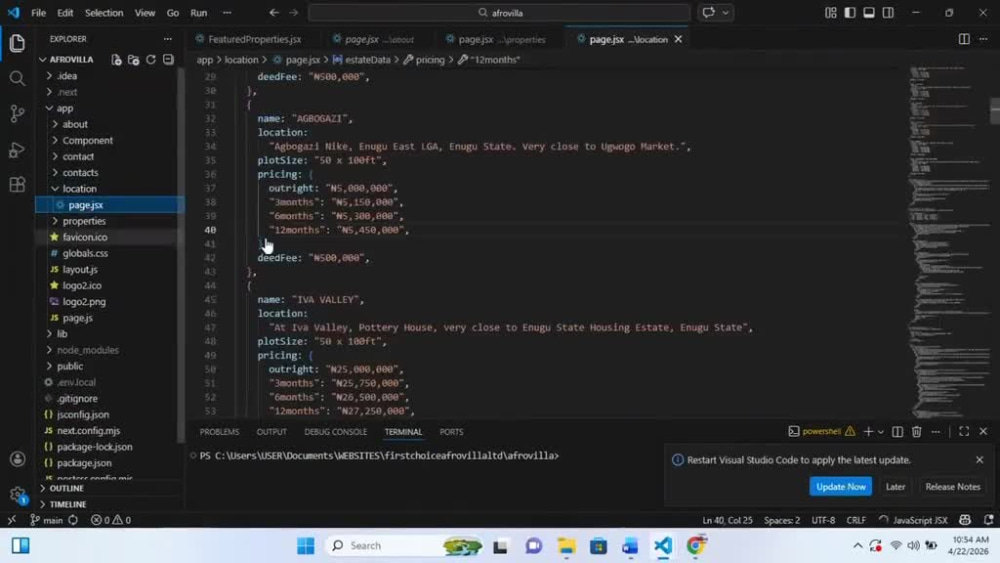Kill the terminal with trash icon
1000x563 pixels.
916,432
